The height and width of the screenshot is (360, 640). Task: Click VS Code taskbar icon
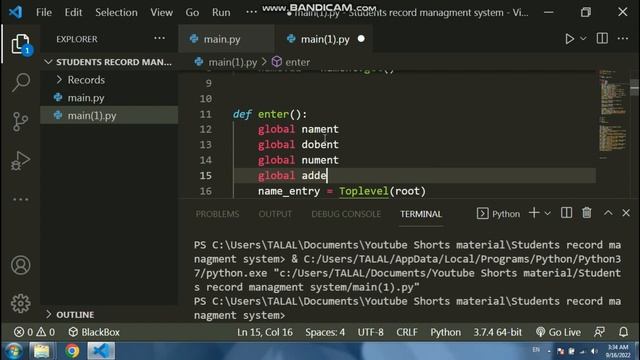(101, 351)
